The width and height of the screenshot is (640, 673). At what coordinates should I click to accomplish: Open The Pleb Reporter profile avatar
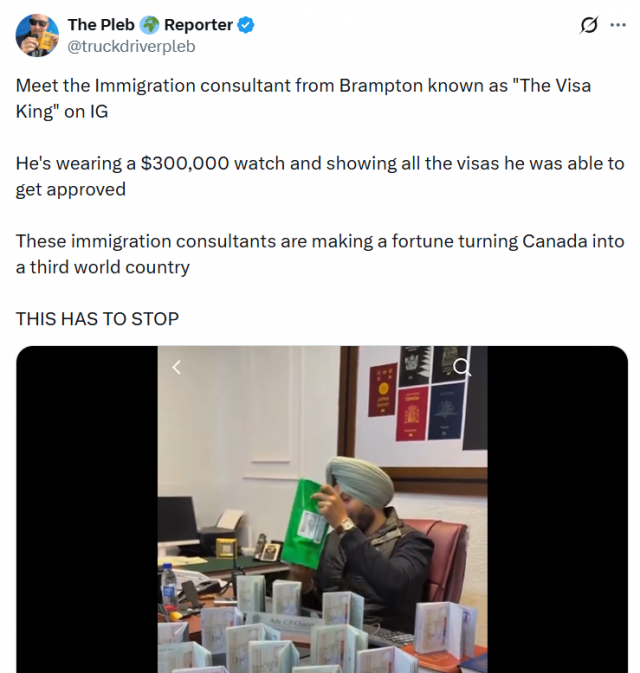37,35
